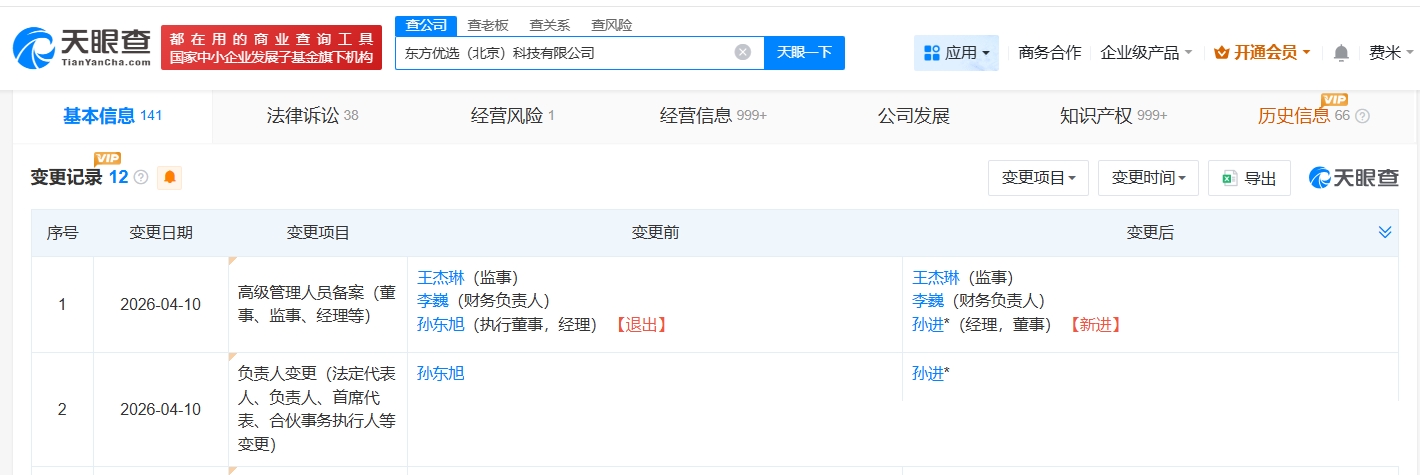This screenshot has height=475, width=1420.
Task: Click the 导出 export button
Action: [x=1249, y=178]
